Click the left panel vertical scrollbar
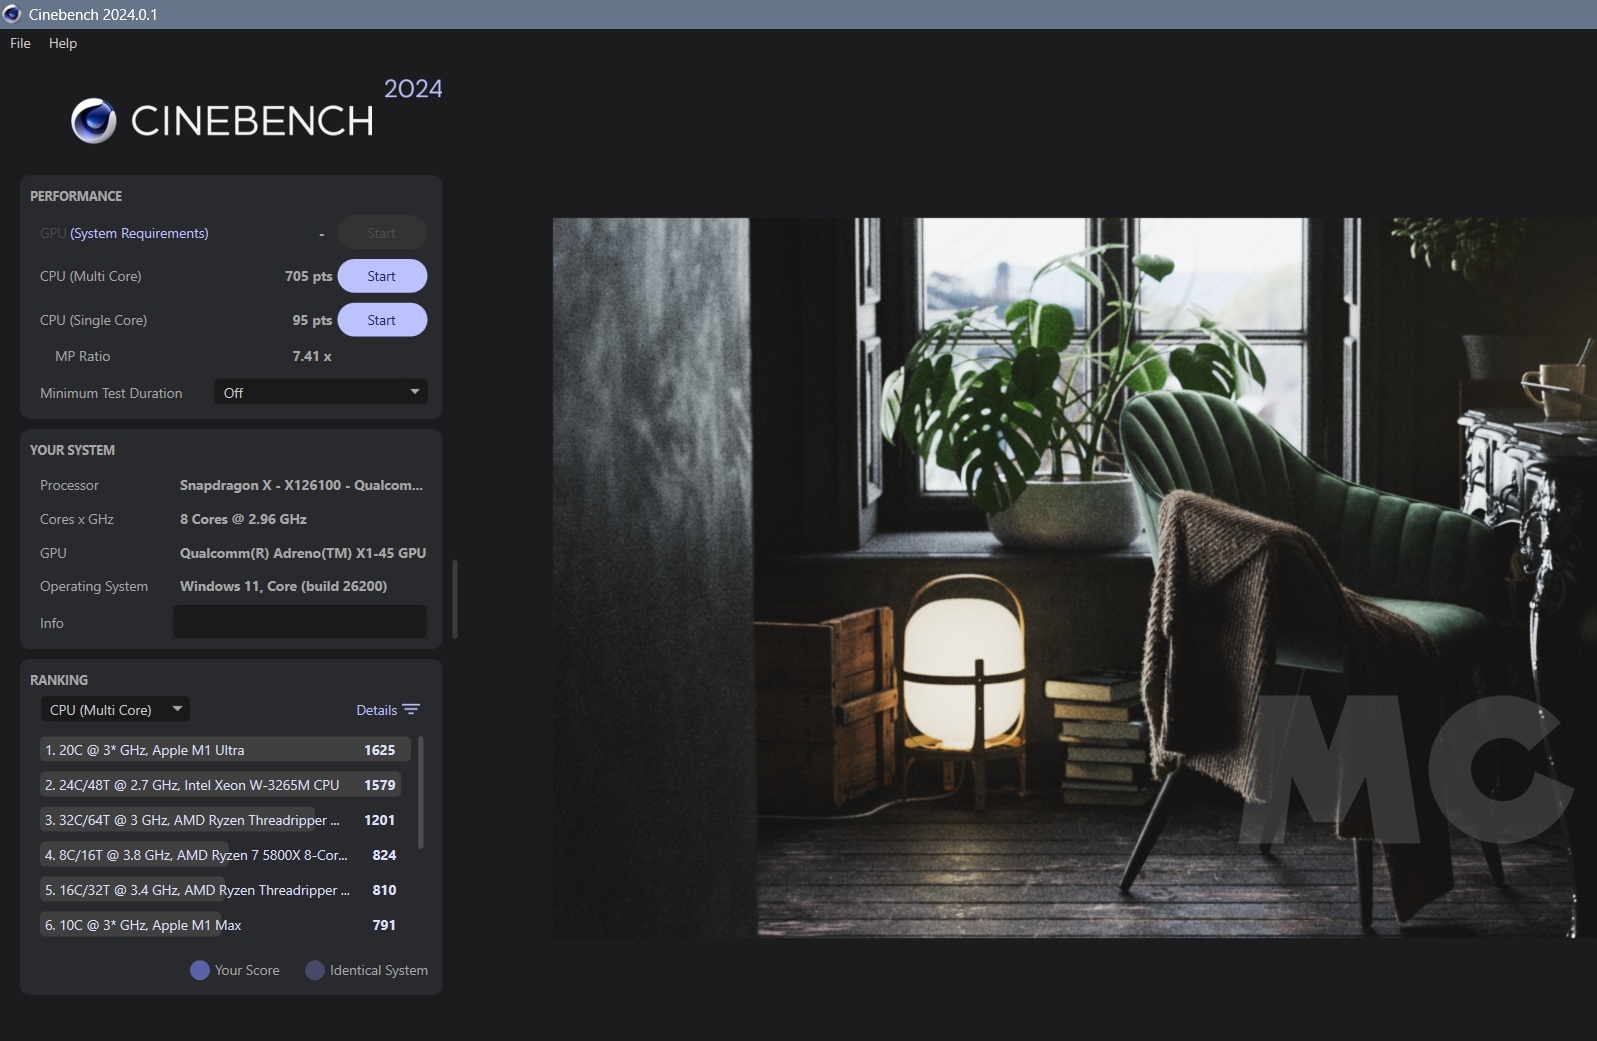 click(x=455, y=599)
